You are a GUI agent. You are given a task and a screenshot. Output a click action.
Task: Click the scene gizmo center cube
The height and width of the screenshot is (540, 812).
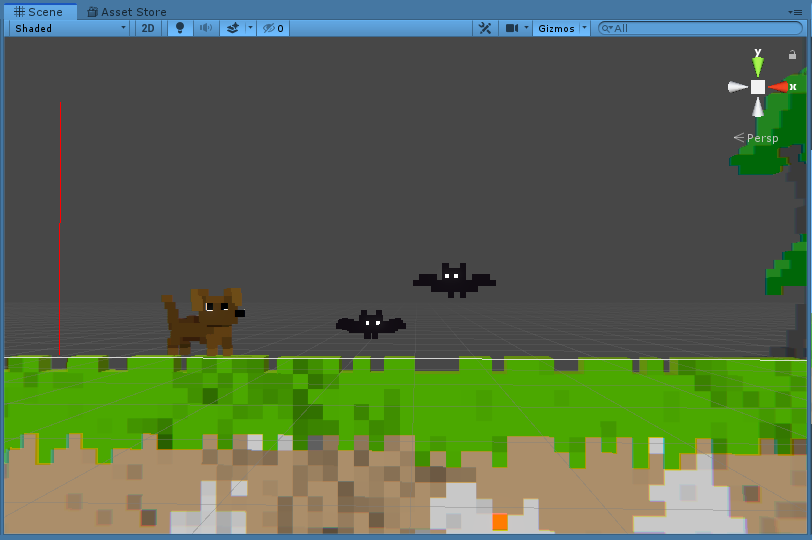pos(758,87)
